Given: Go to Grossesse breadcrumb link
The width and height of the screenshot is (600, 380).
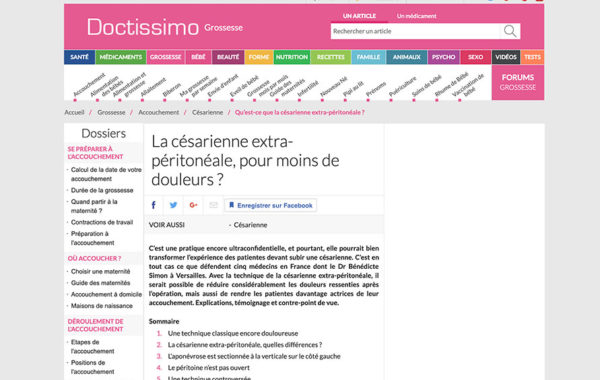Looking at the screenshot, I should tap(111, 113).
